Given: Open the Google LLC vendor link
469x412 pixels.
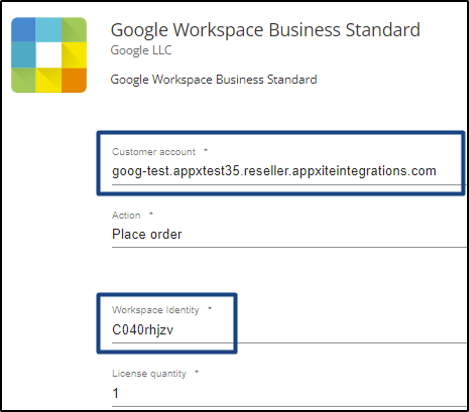Looking at the screenshot, I should [x=141, y=50].
